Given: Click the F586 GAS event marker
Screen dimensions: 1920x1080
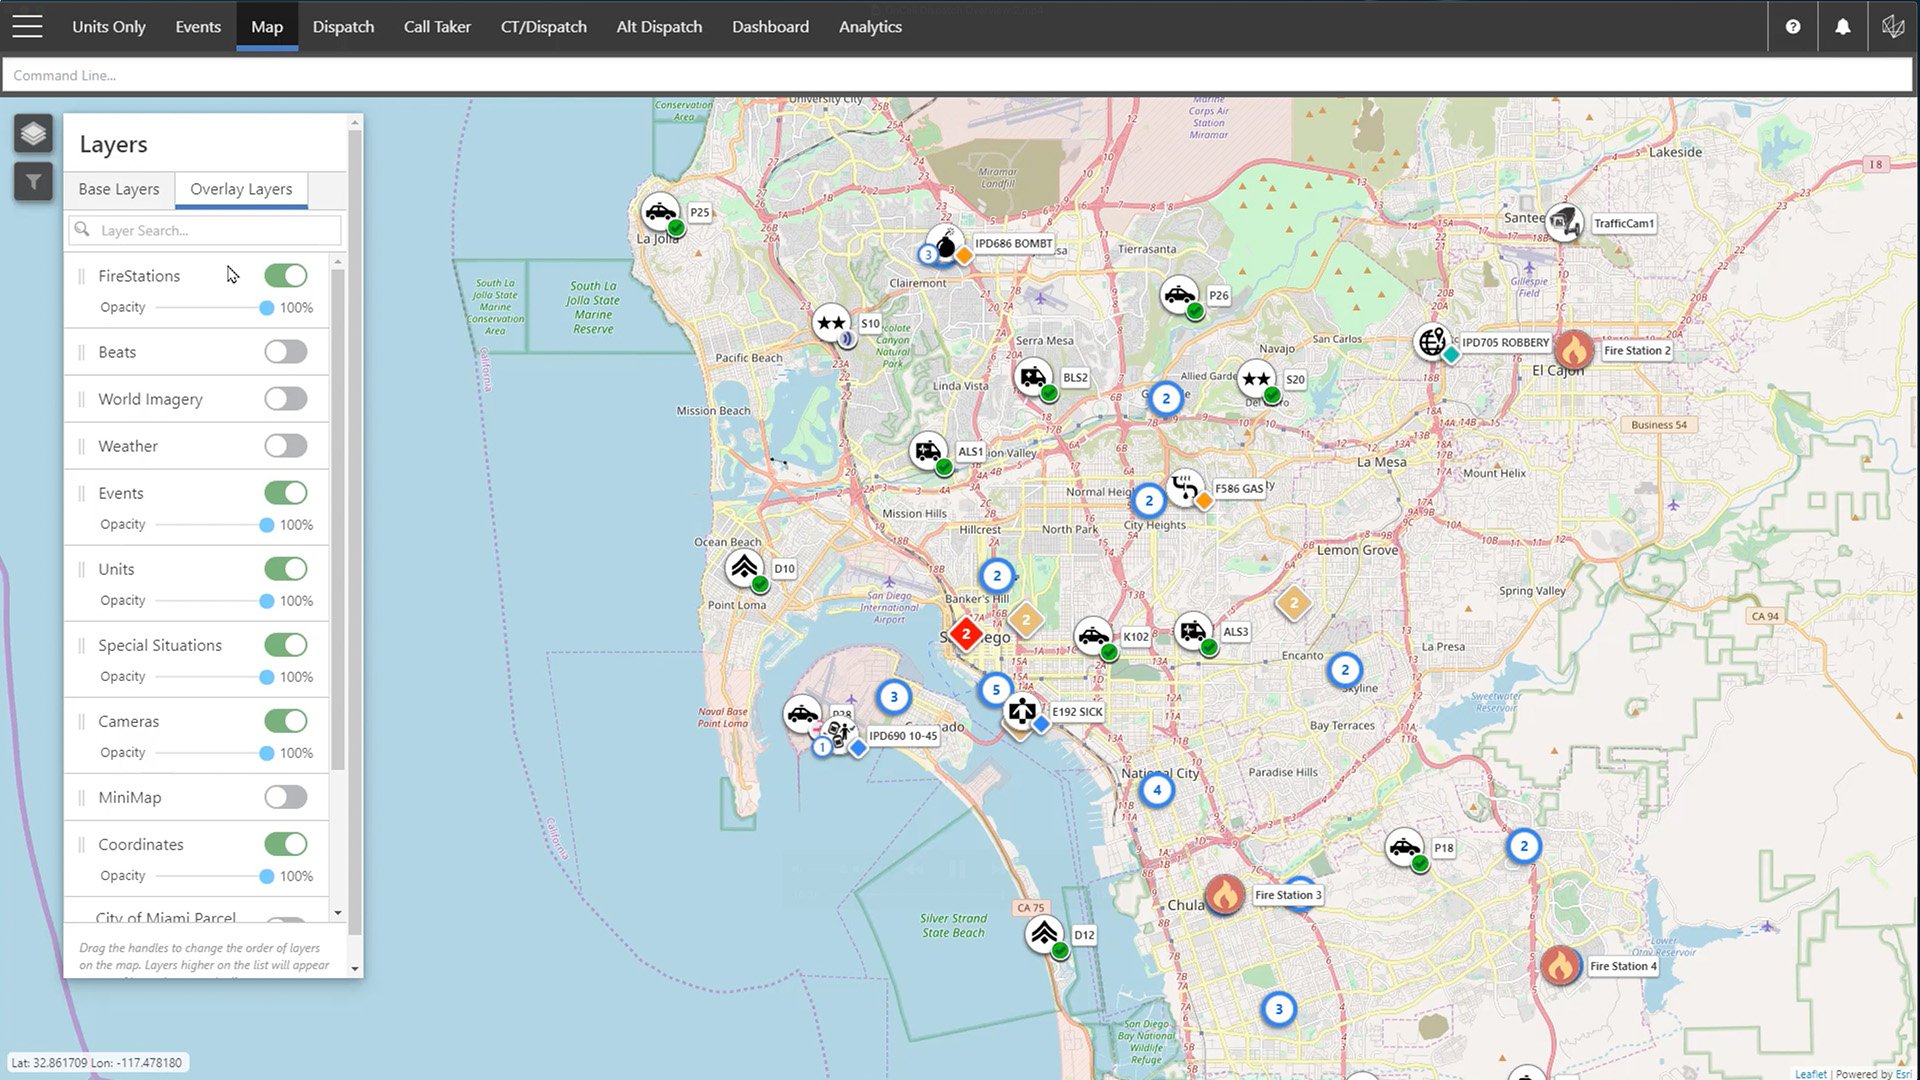Looking at the screenshot, I should (1186, 488).
